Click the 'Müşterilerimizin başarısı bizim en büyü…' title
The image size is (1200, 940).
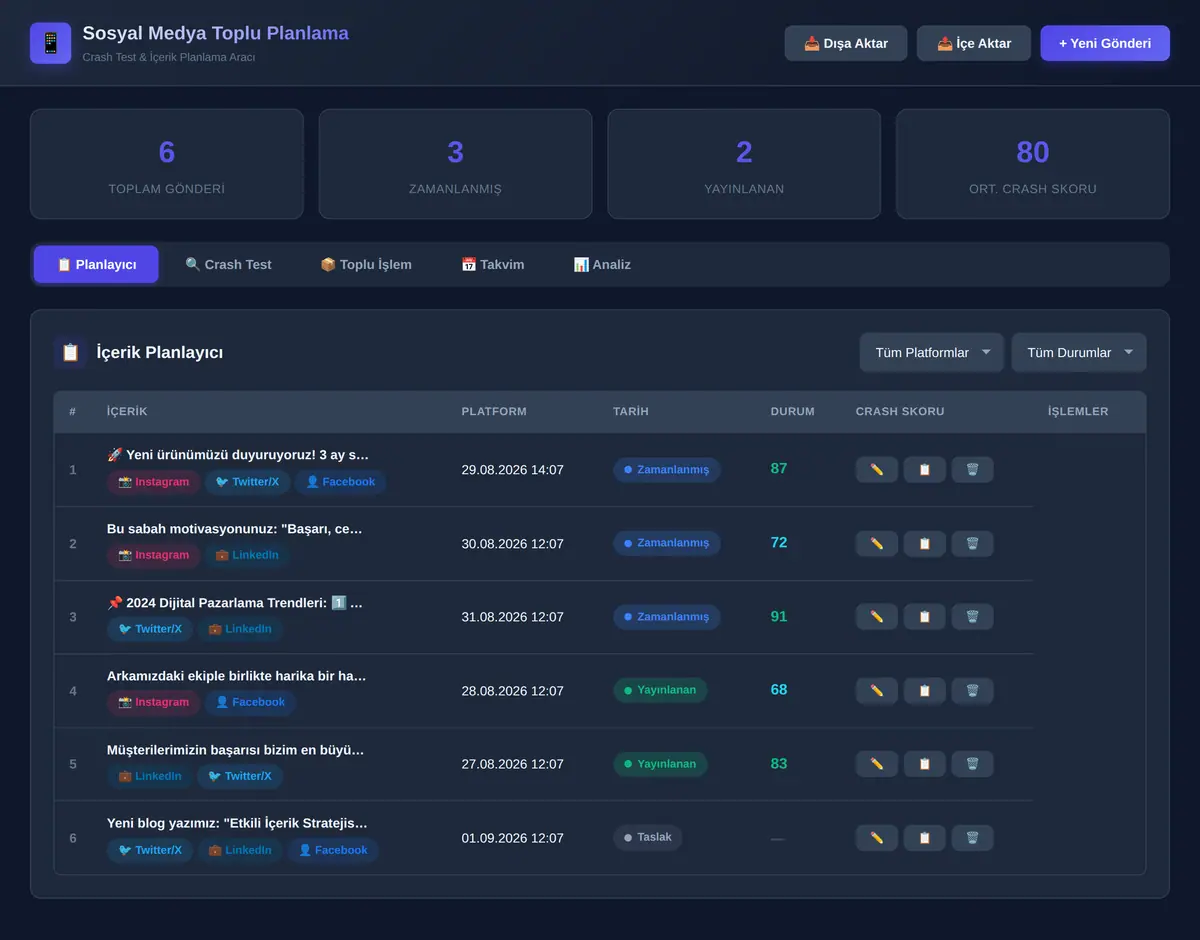(x=236, y=750)
